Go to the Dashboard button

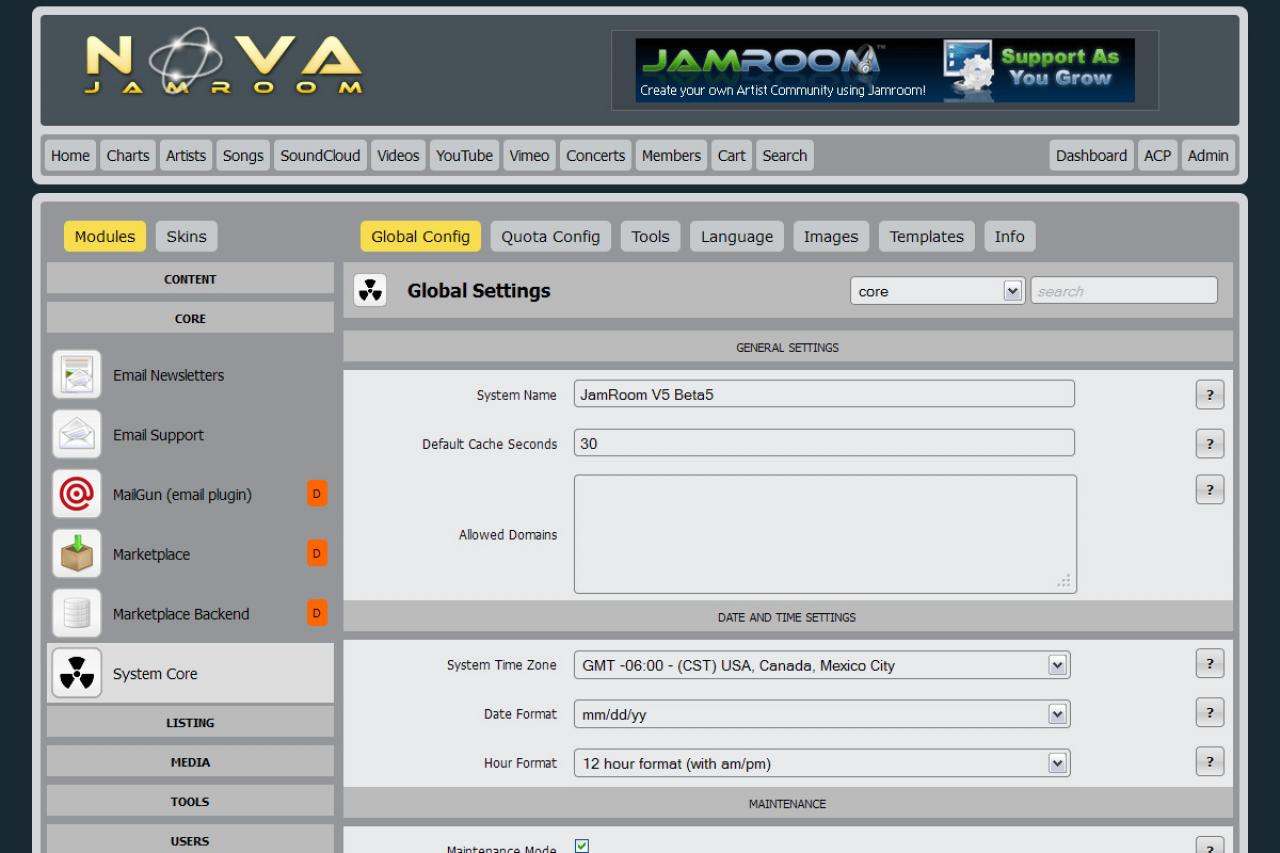pyautogui.click(x=1091, y=156)
